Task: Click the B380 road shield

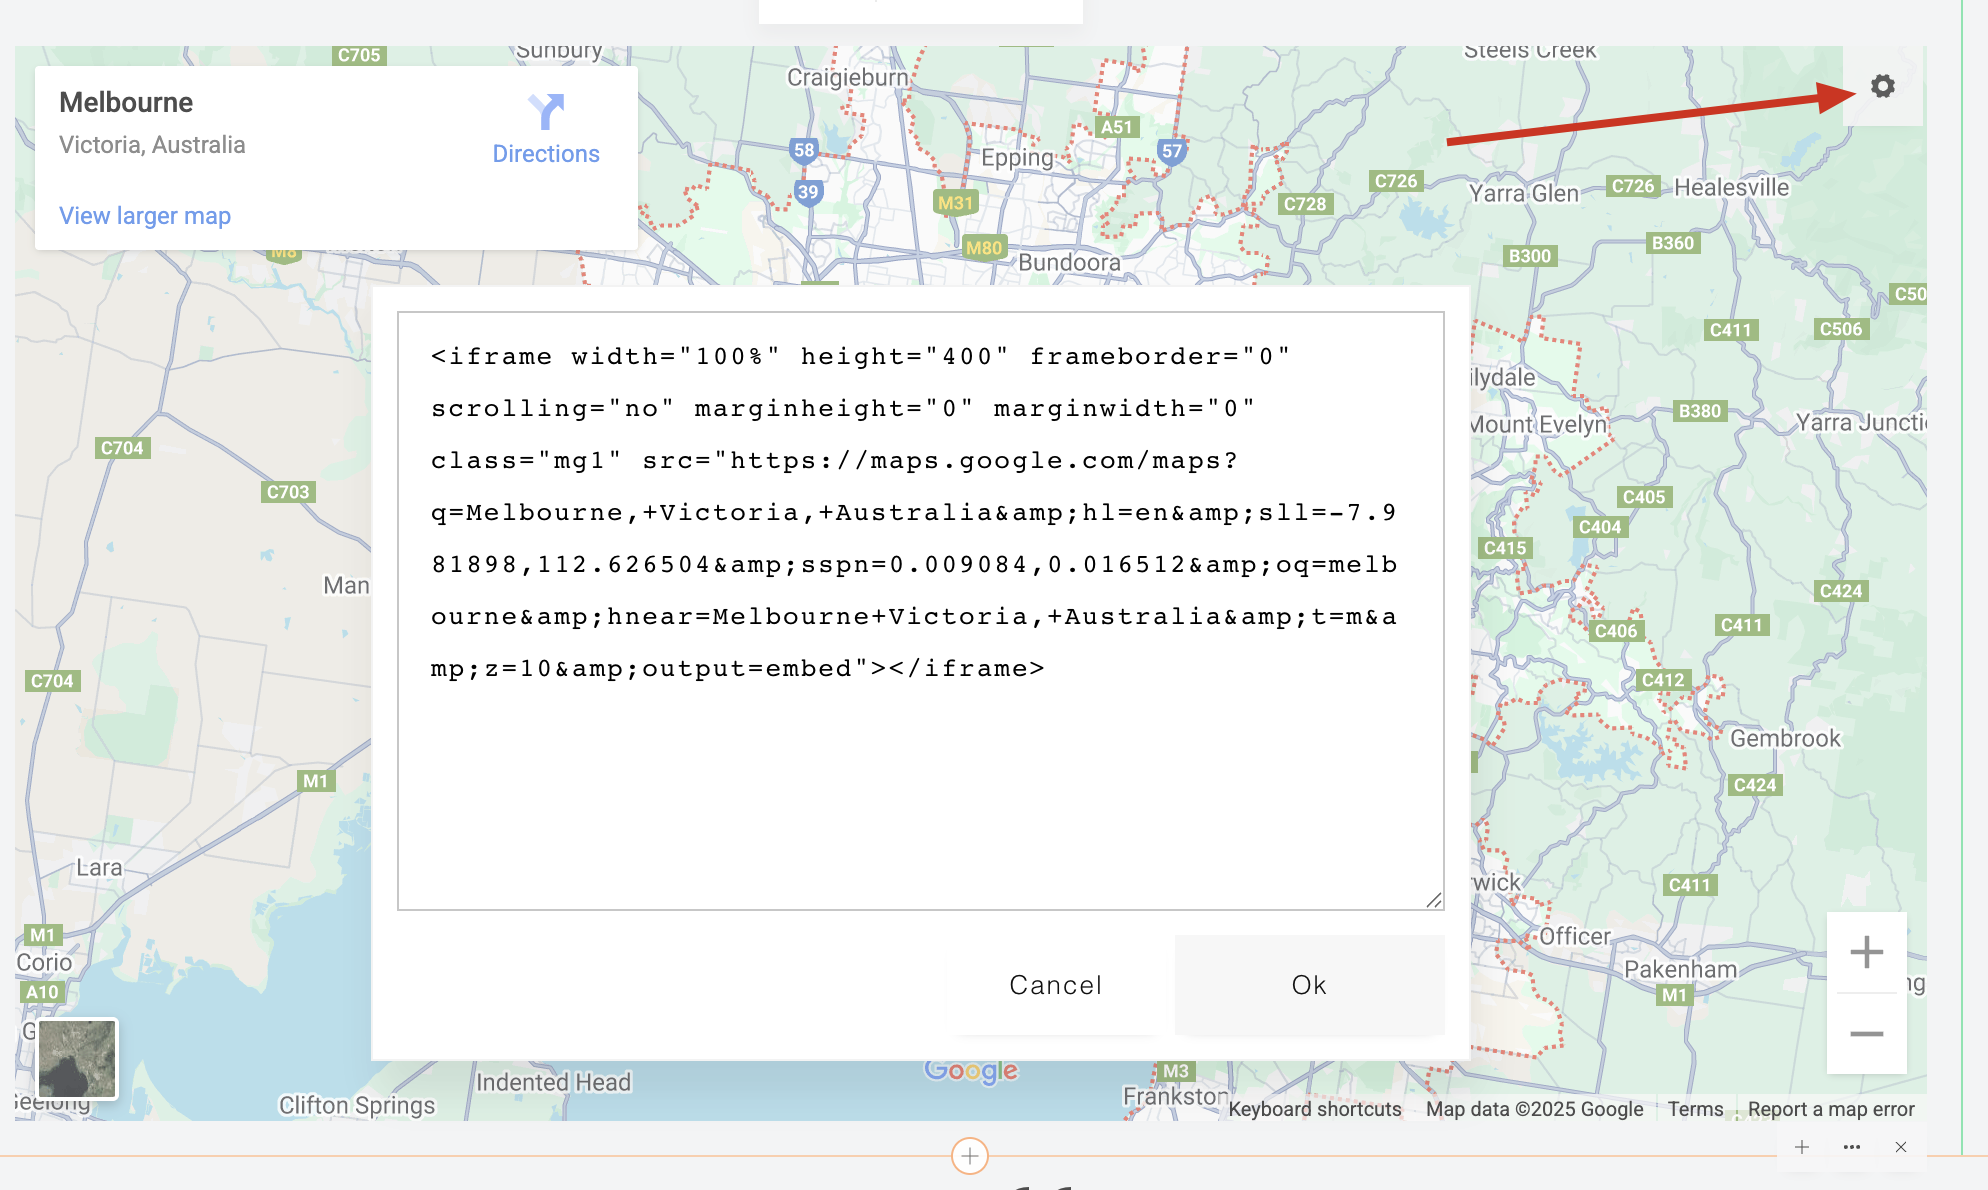Action: tap(1699, 411)
